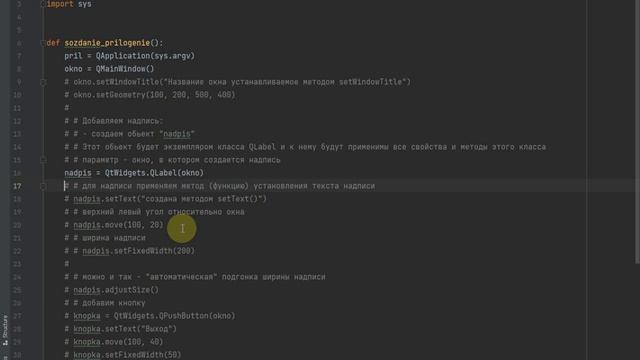
Task: Open the Structure tool window tab
Action: pyautogui.click(x=5, y=330)
